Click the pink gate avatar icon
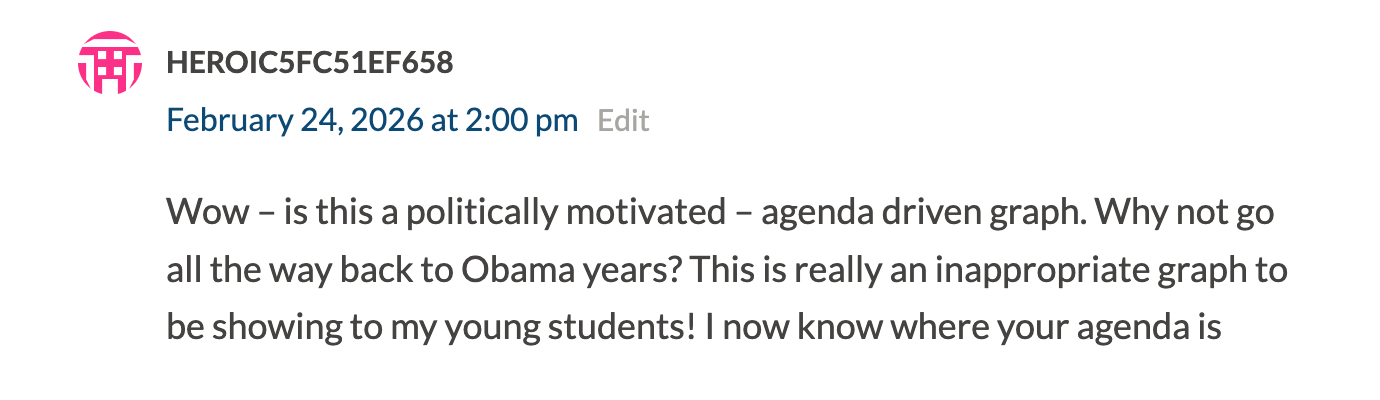 click(110, 63)
